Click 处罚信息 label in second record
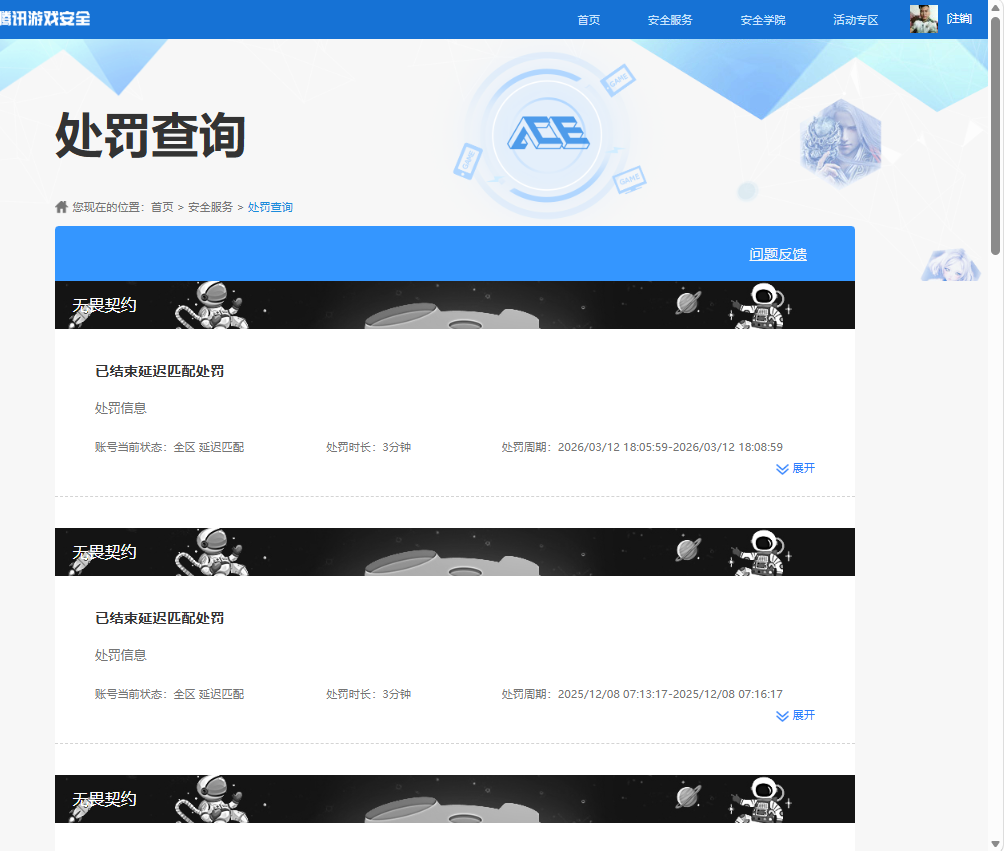1004x851 pixels. point(120,656)
